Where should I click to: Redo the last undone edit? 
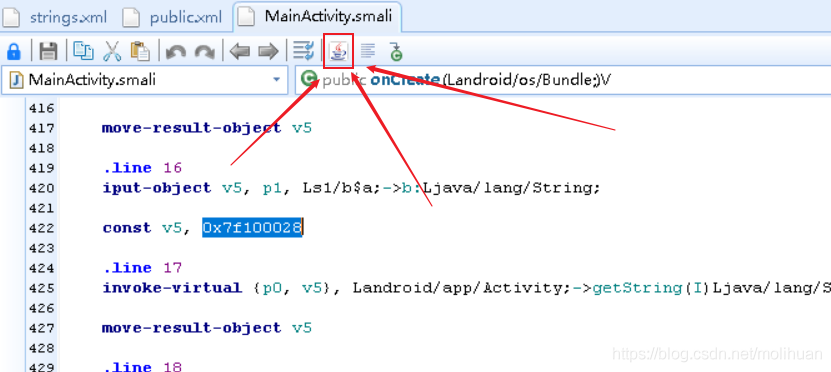[x=204, y=52]
